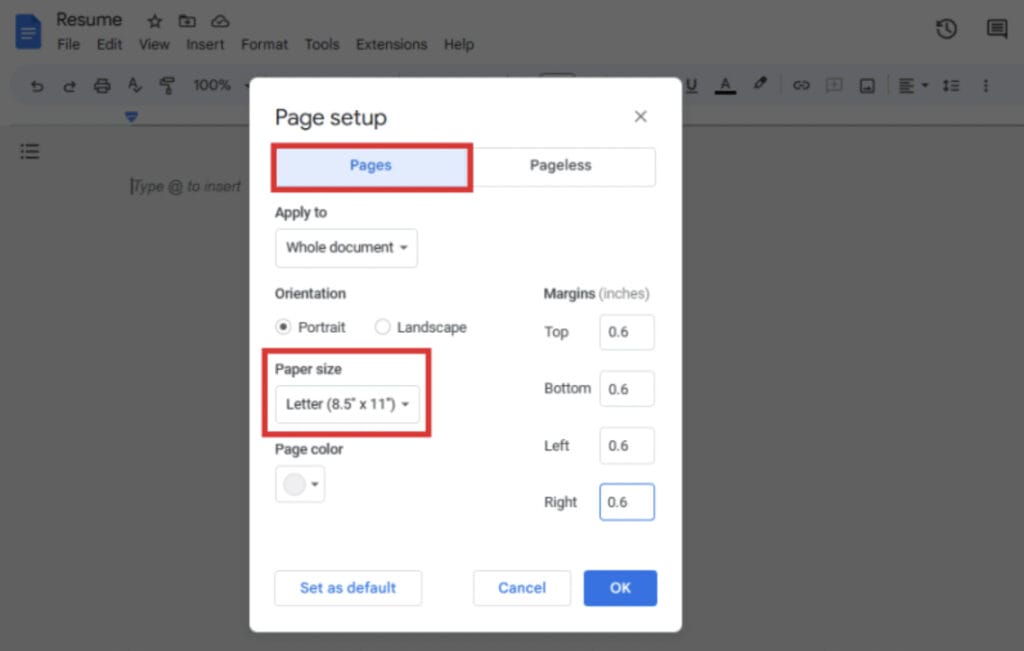Insert an image via the toolbar icon
This screenshot has width=1024, height=651.
866,85
